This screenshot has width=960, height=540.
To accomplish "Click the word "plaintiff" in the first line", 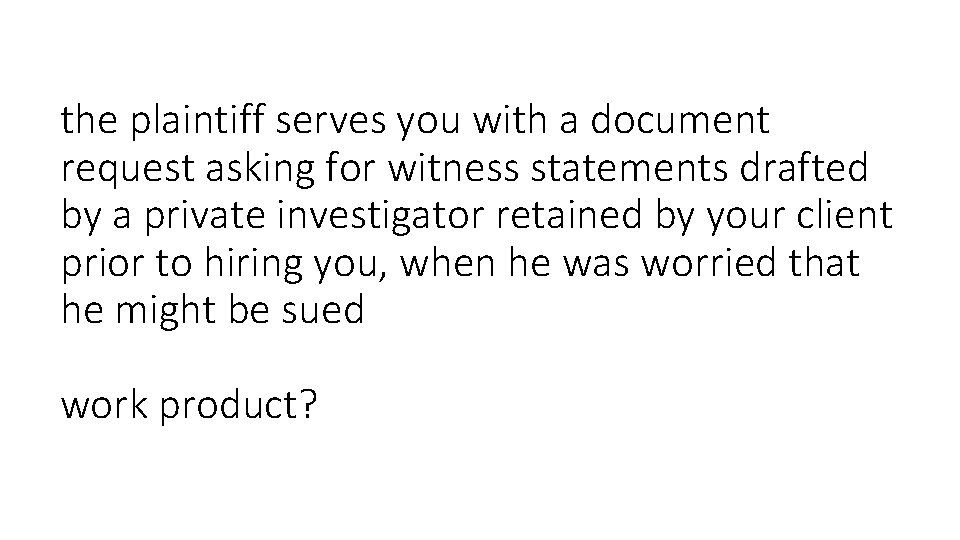I will (x=197, y=121).
